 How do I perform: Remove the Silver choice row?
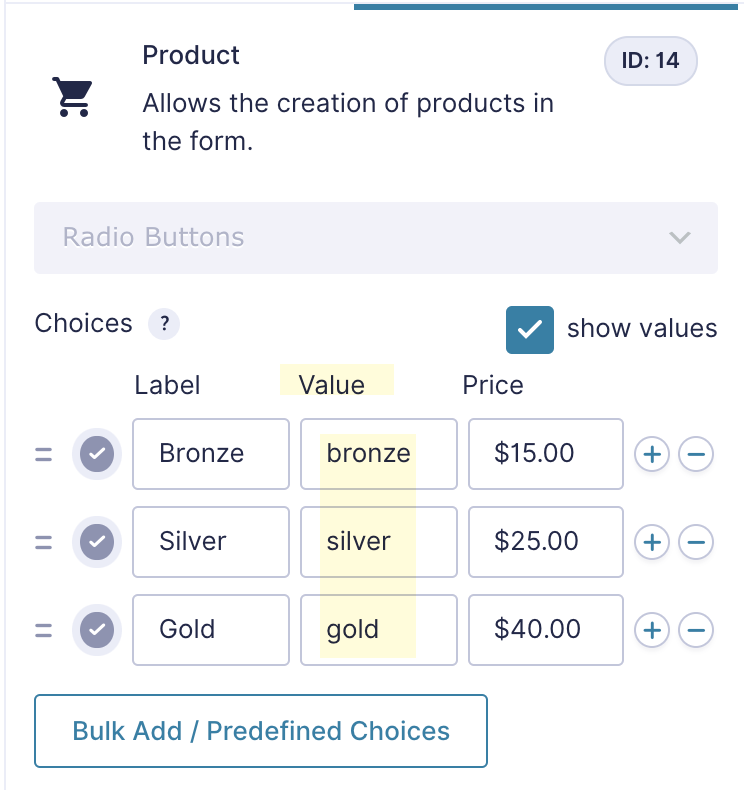click(696, 542)
